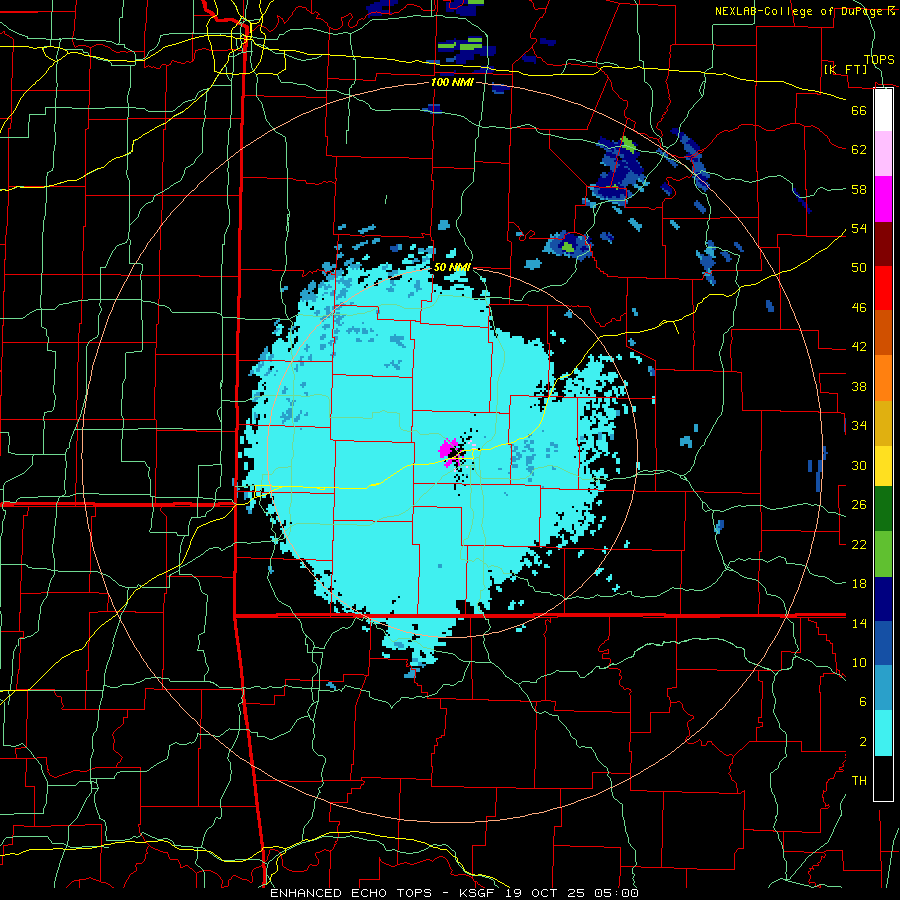Click the 22 legend value
900x900 pixels.
[859, 544]
